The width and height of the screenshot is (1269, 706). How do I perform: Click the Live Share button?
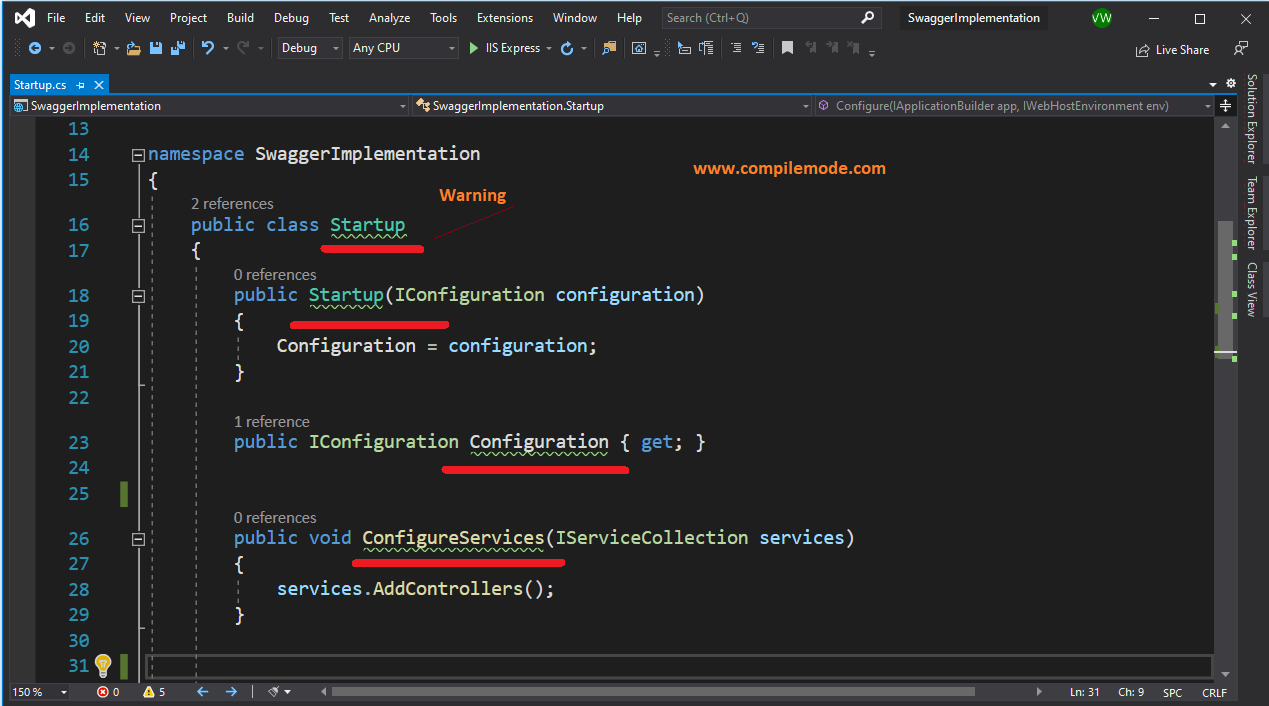click(x=1172, y=49)
